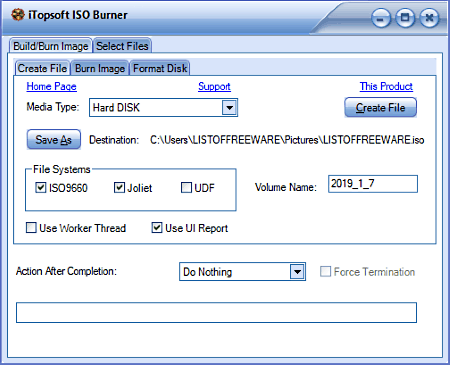
Task: Click the Create File button
Action: click(x=380, y=107)
